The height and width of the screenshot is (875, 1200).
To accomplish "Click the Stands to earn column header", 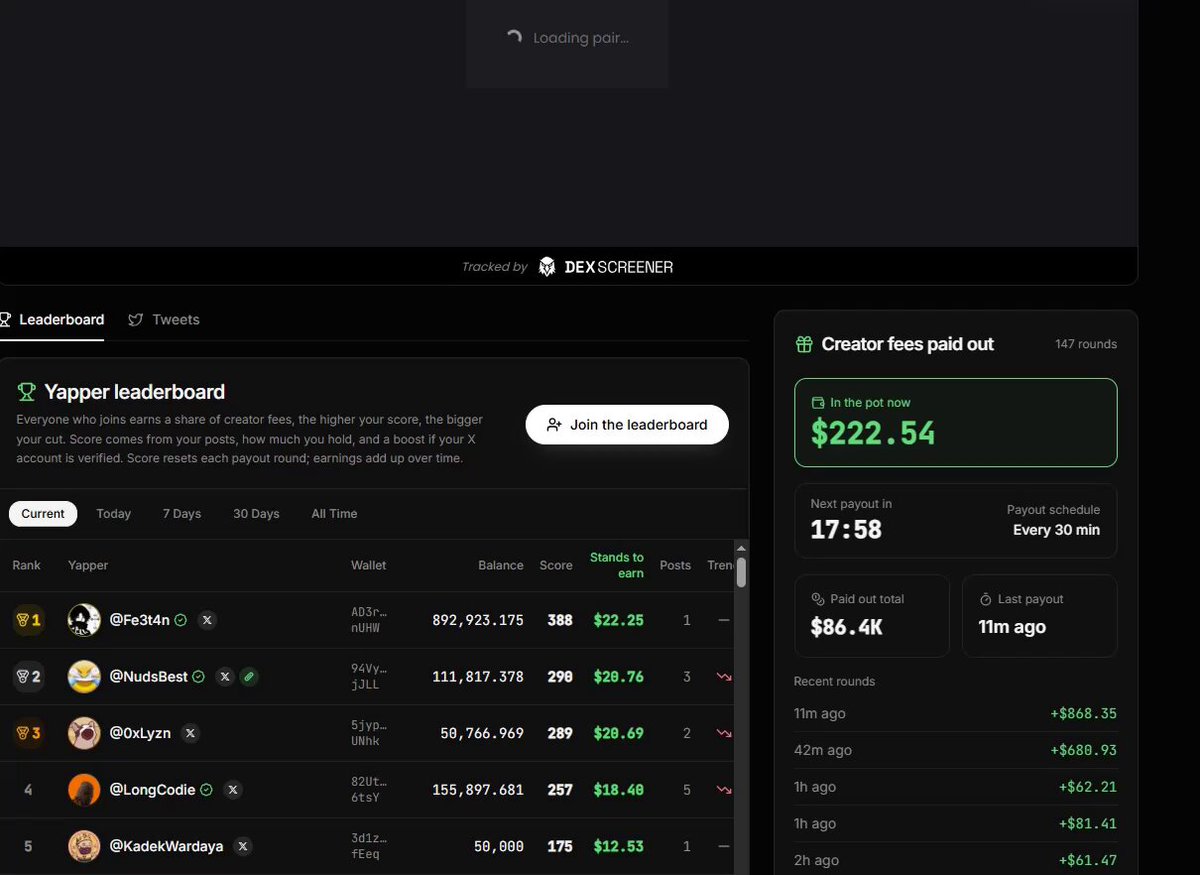I will click(617, 565).
